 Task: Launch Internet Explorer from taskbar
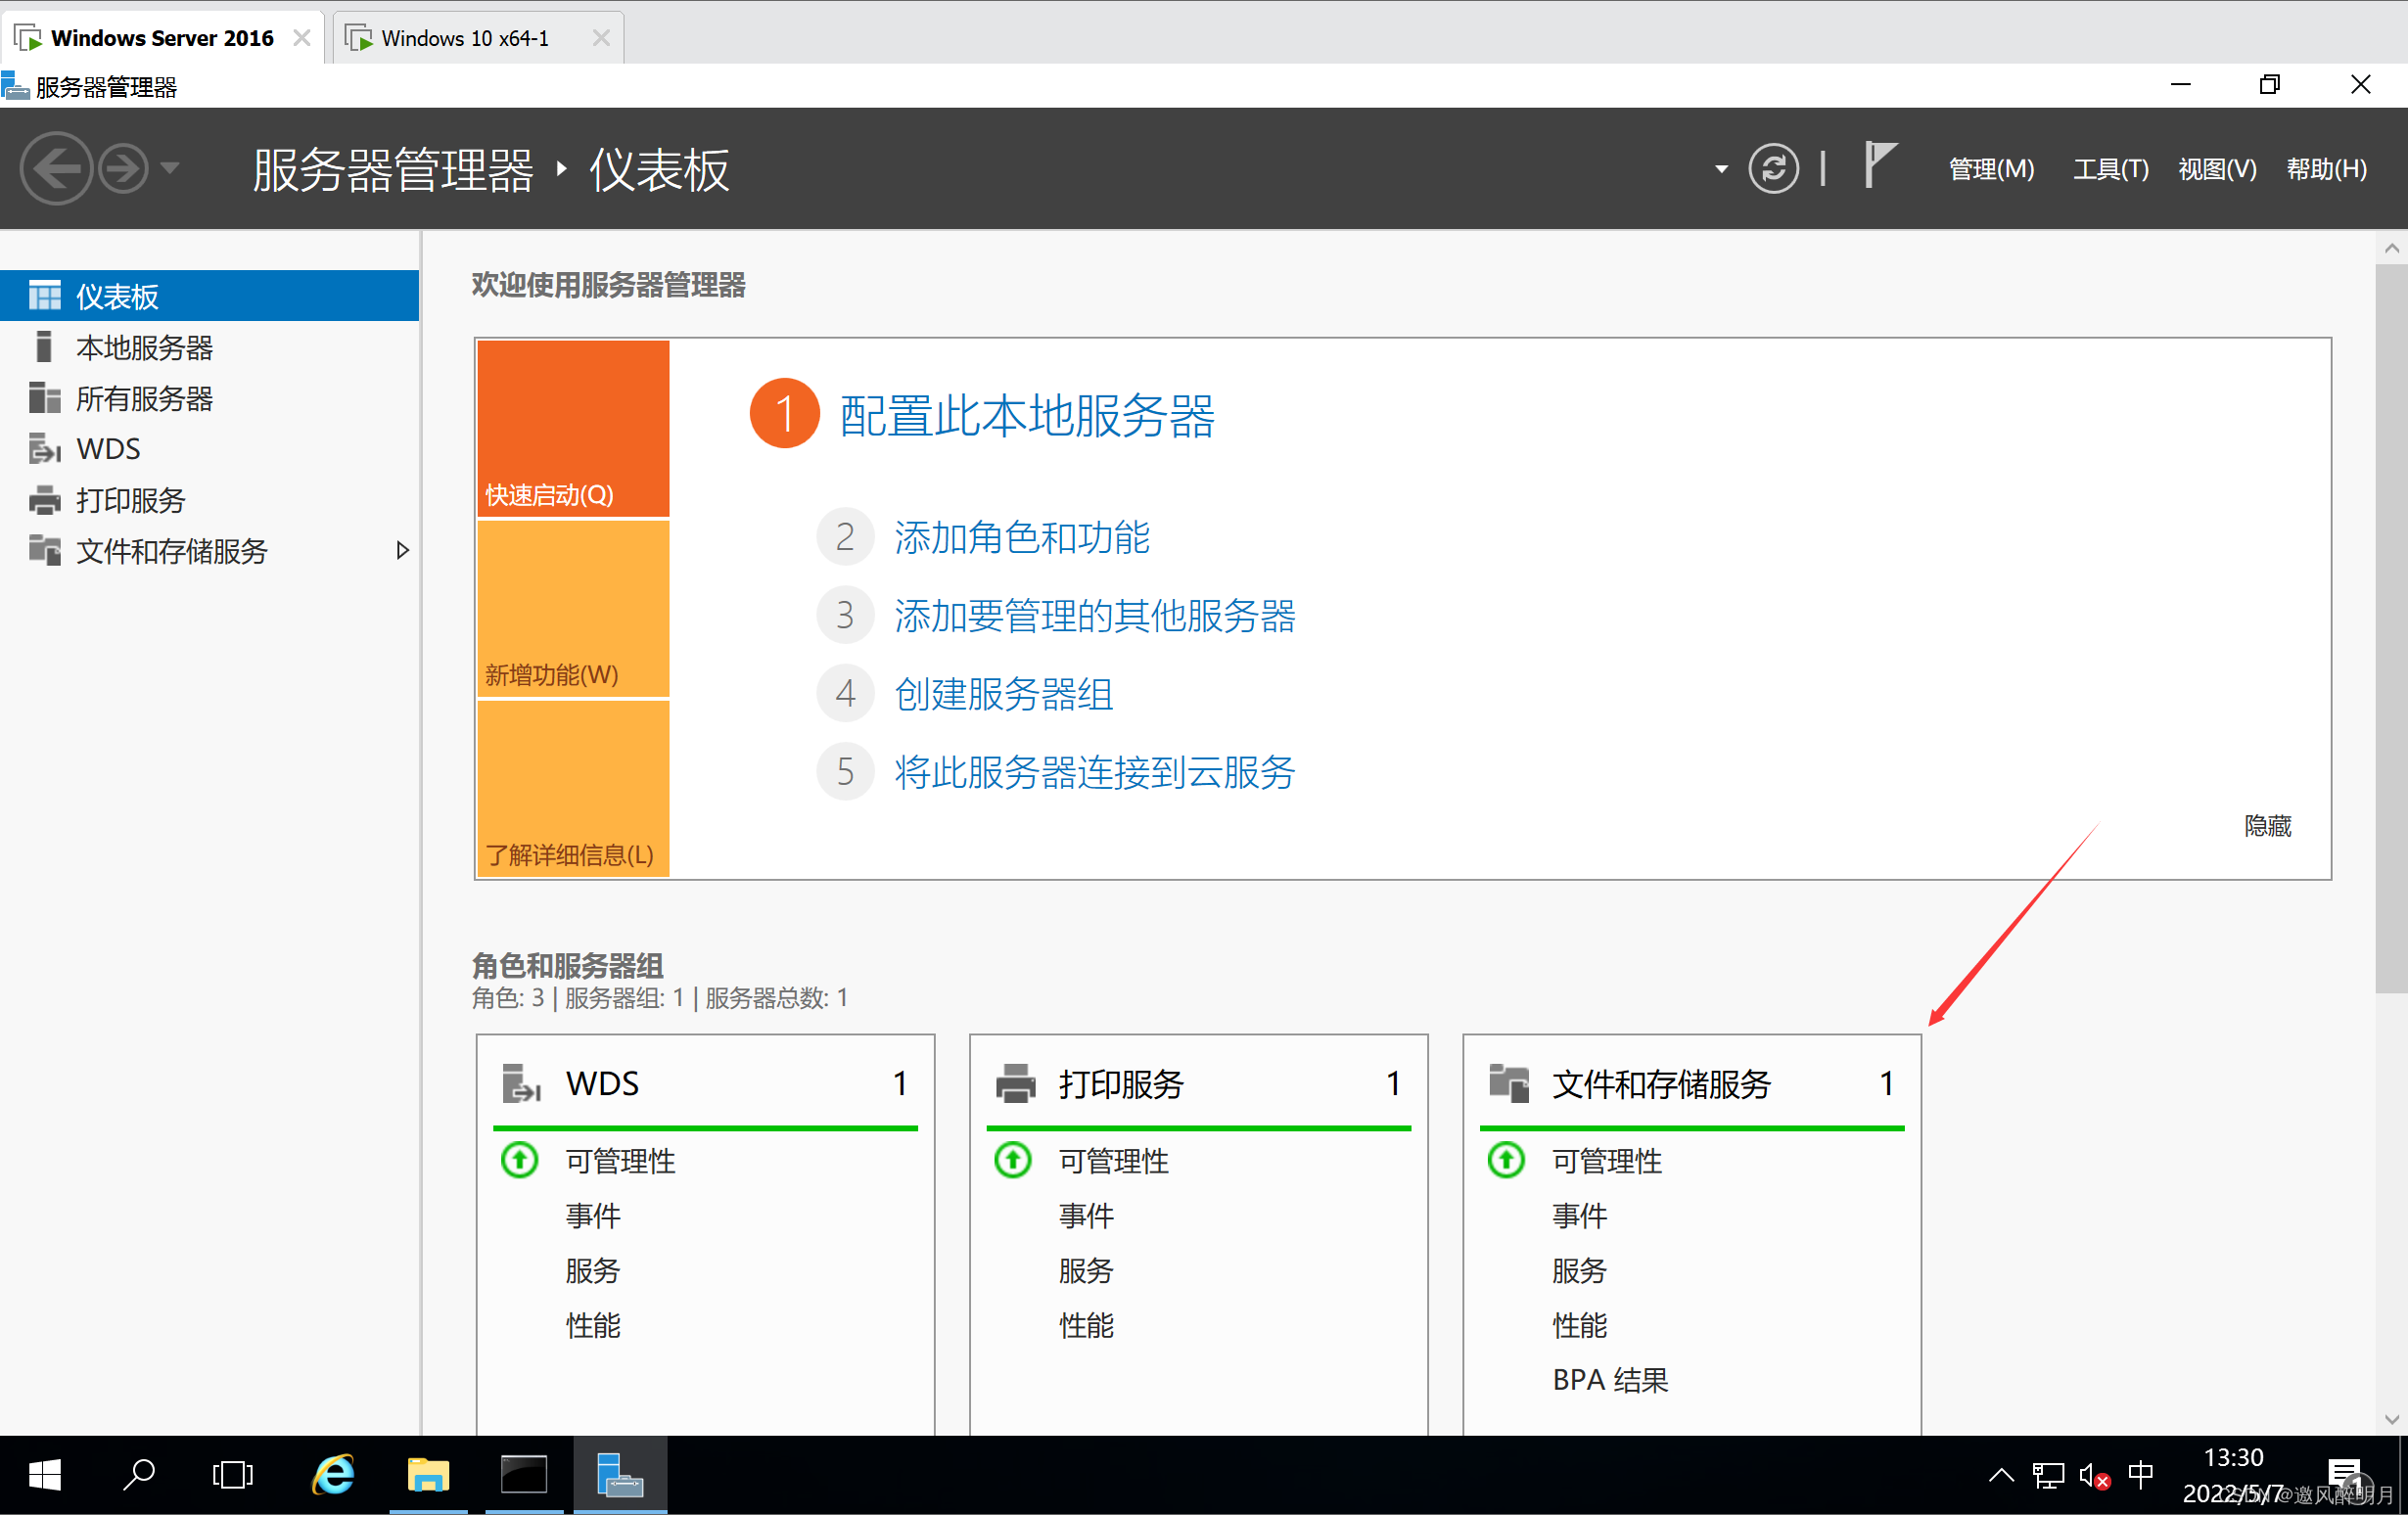pyautogui.click(x=334, y=1475)
